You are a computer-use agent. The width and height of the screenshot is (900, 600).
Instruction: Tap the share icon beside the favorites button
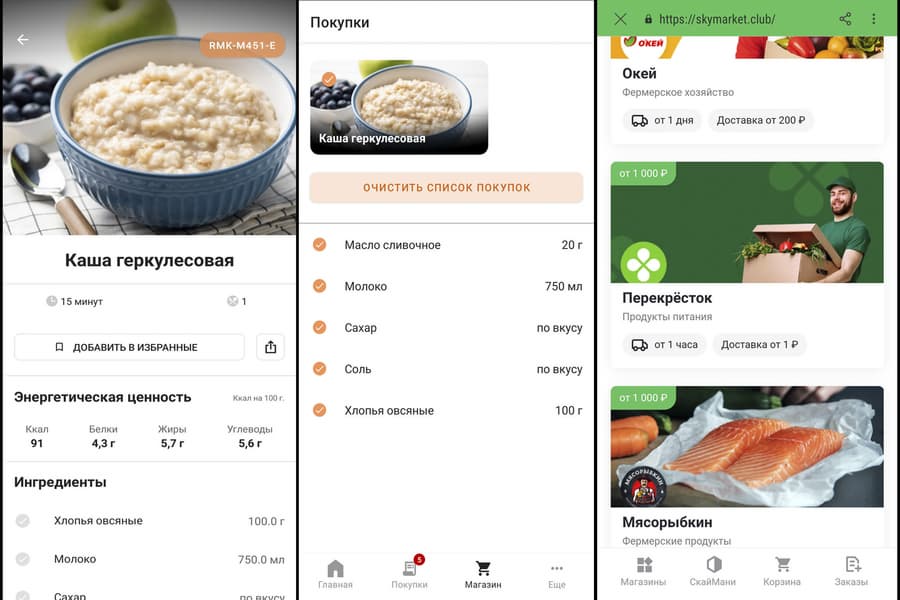[270, 347]
